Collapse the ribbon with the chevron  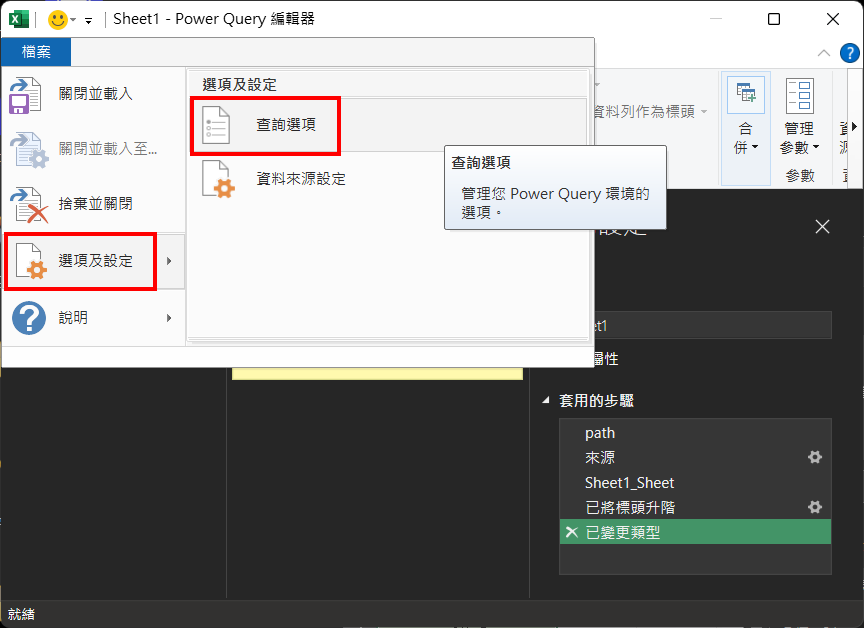tap(824, 53)
